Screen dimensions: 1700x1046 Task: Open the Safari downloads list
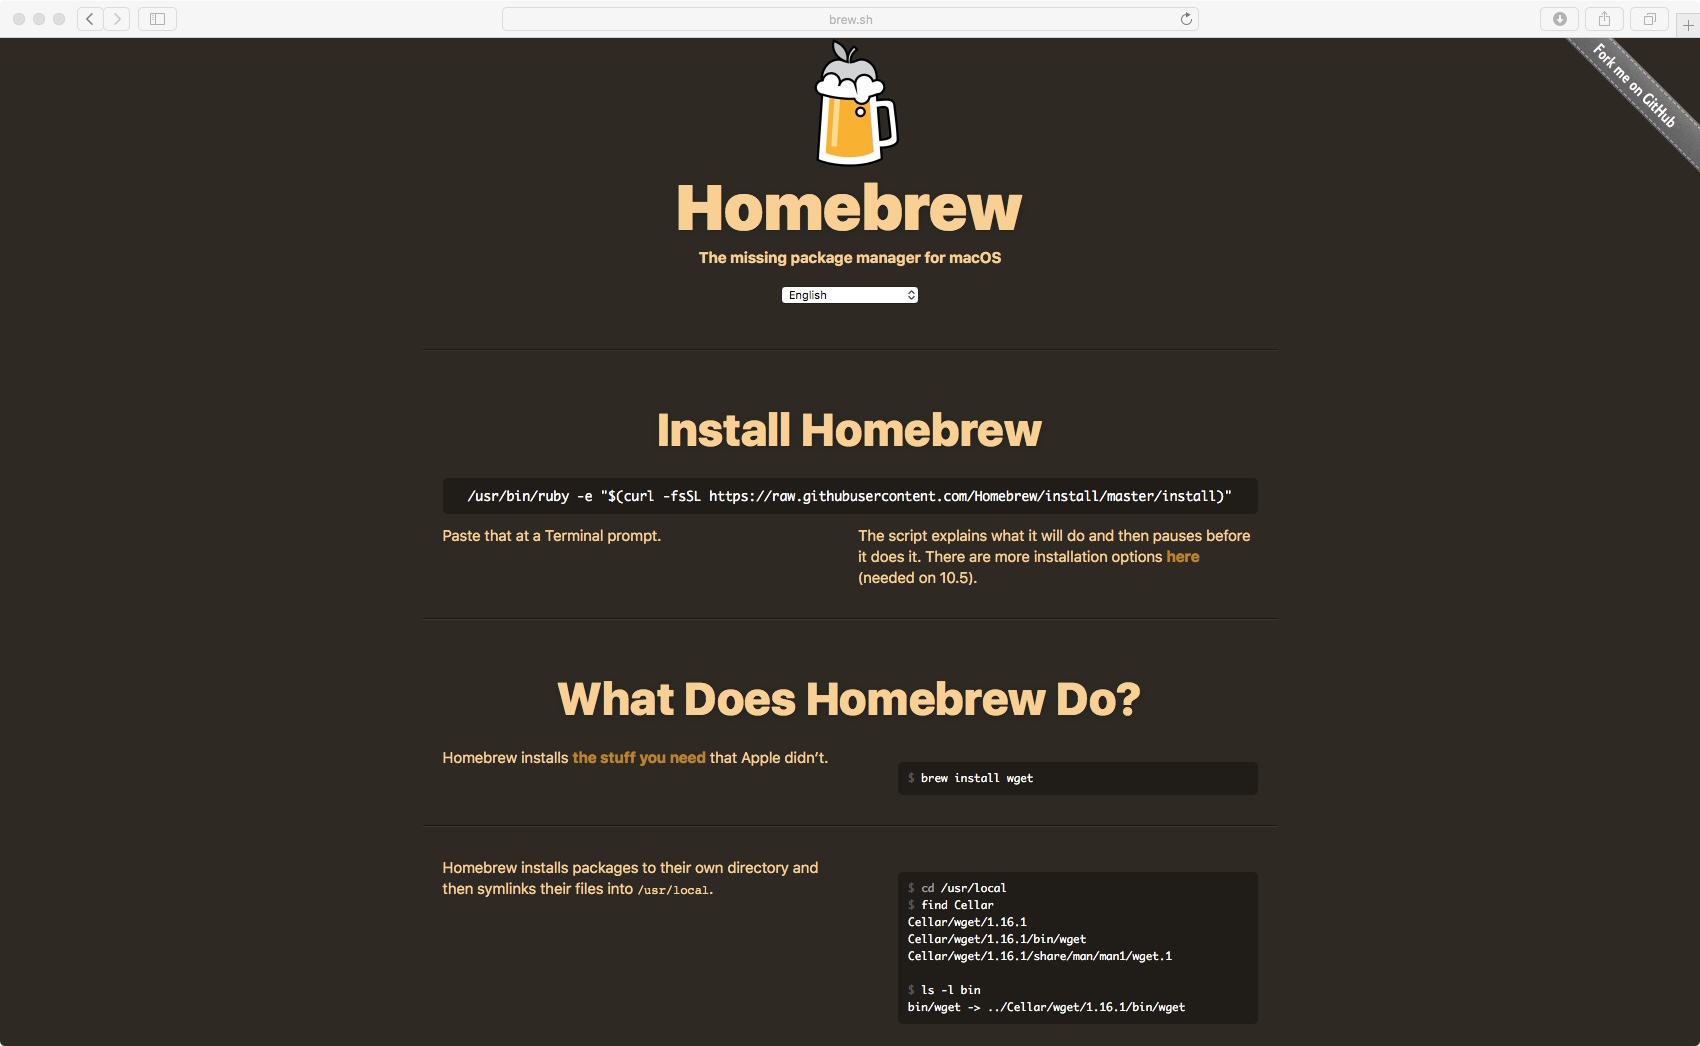(1559, 19)
